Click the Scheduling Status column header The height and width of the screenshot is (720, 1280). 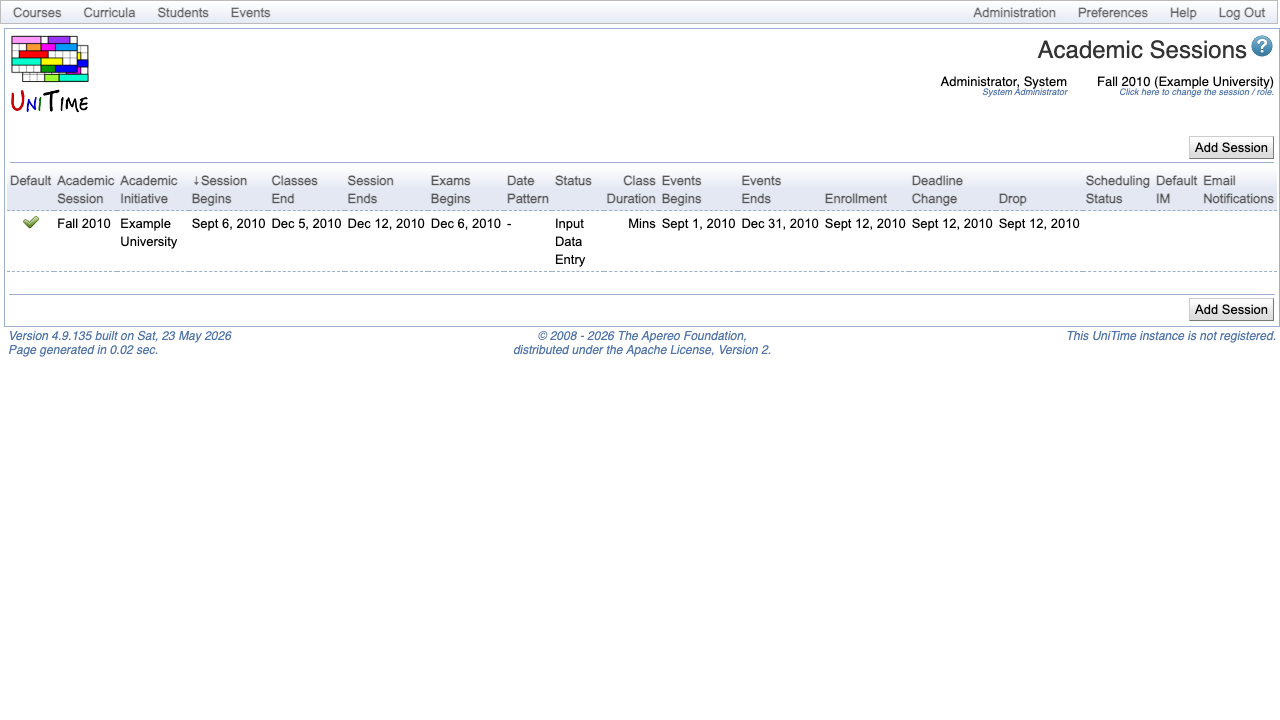click(x=1118, y=190)
